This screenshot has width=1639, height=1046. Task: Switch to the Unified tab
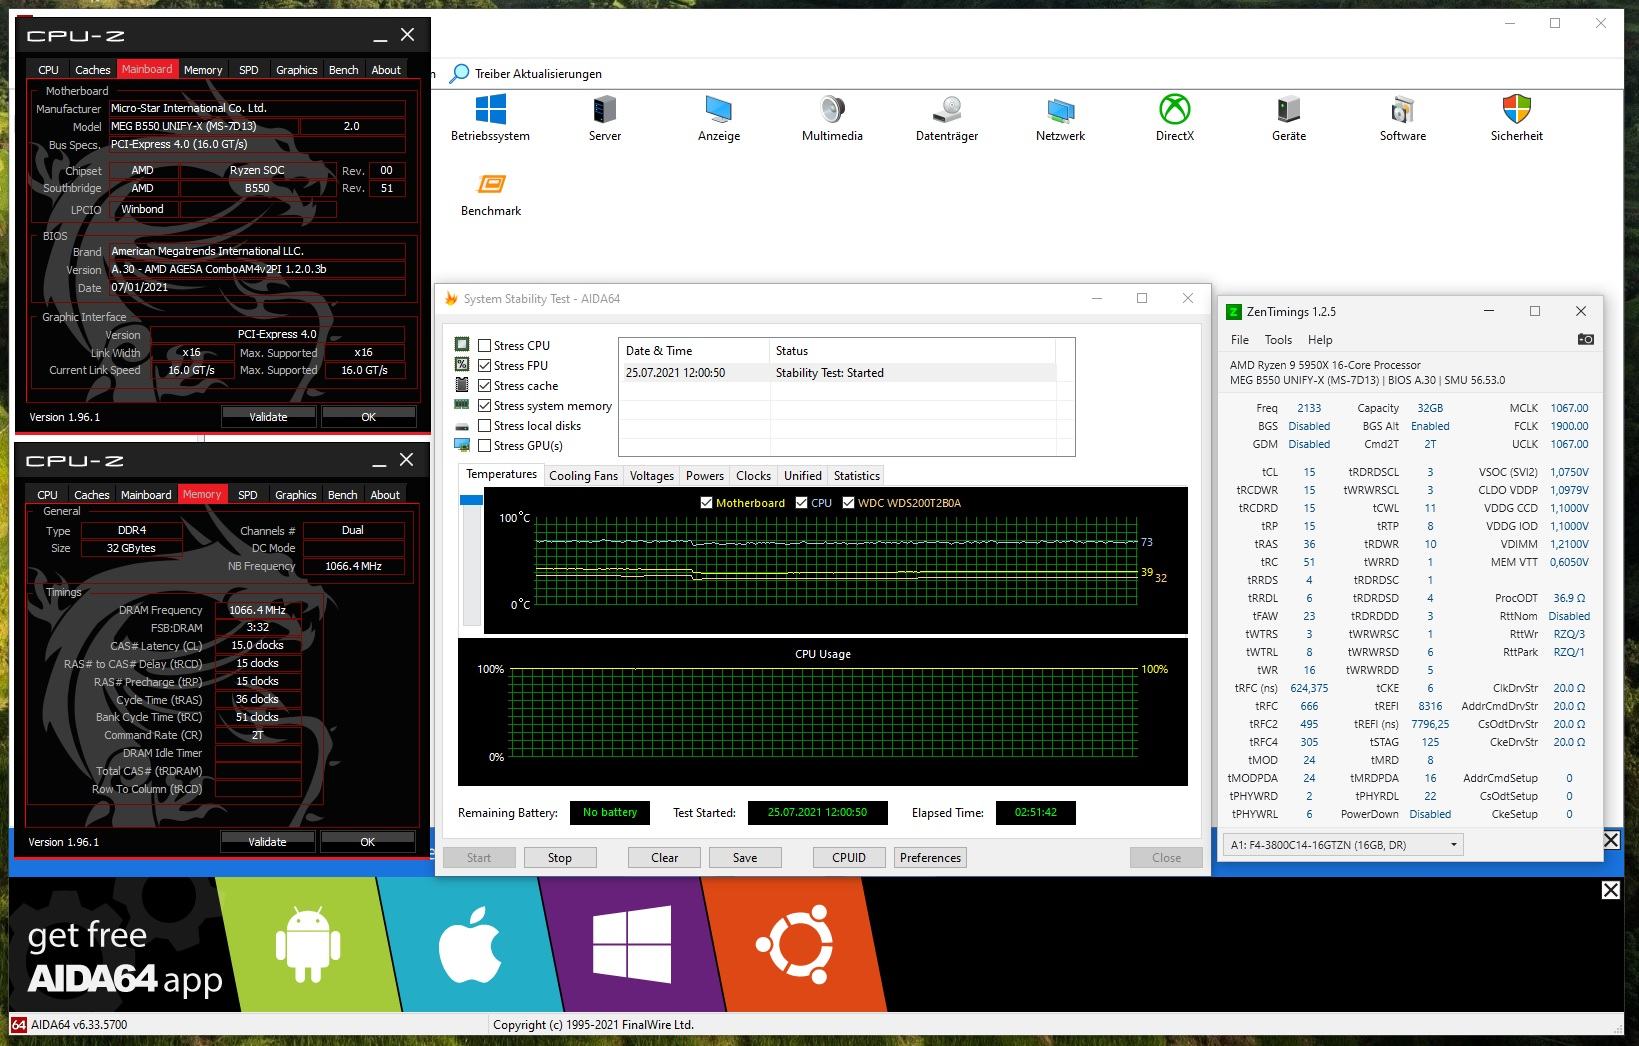[802, 476]
